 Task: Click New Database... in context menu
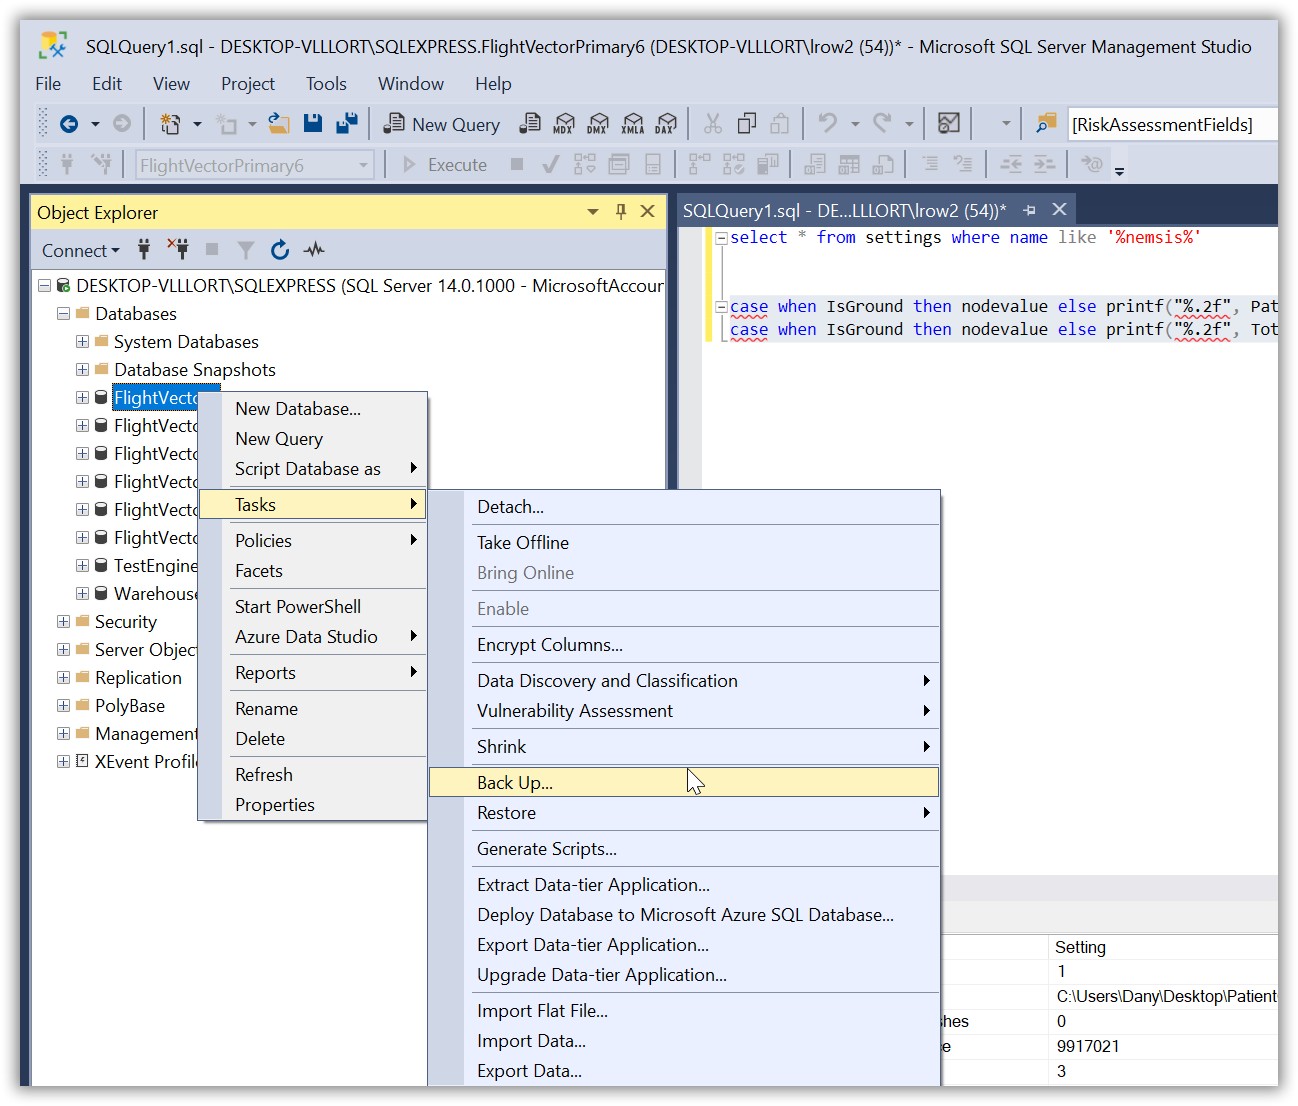coord(313,408)
